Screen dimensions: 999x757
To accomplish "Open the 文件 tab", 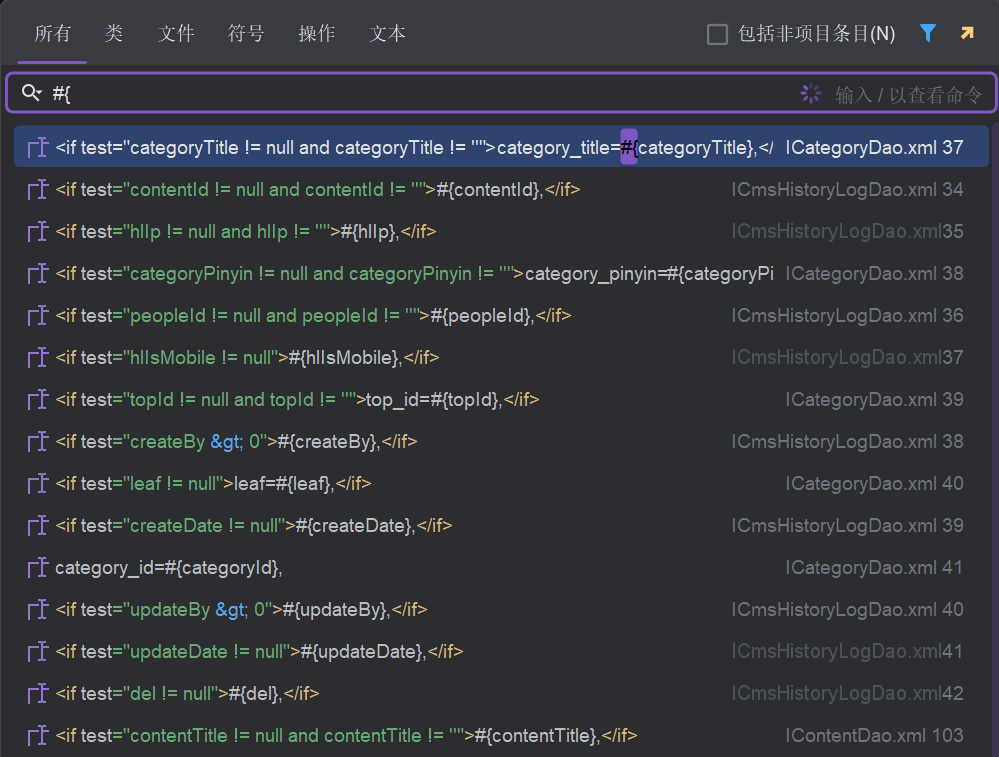I will click(176, 34).
